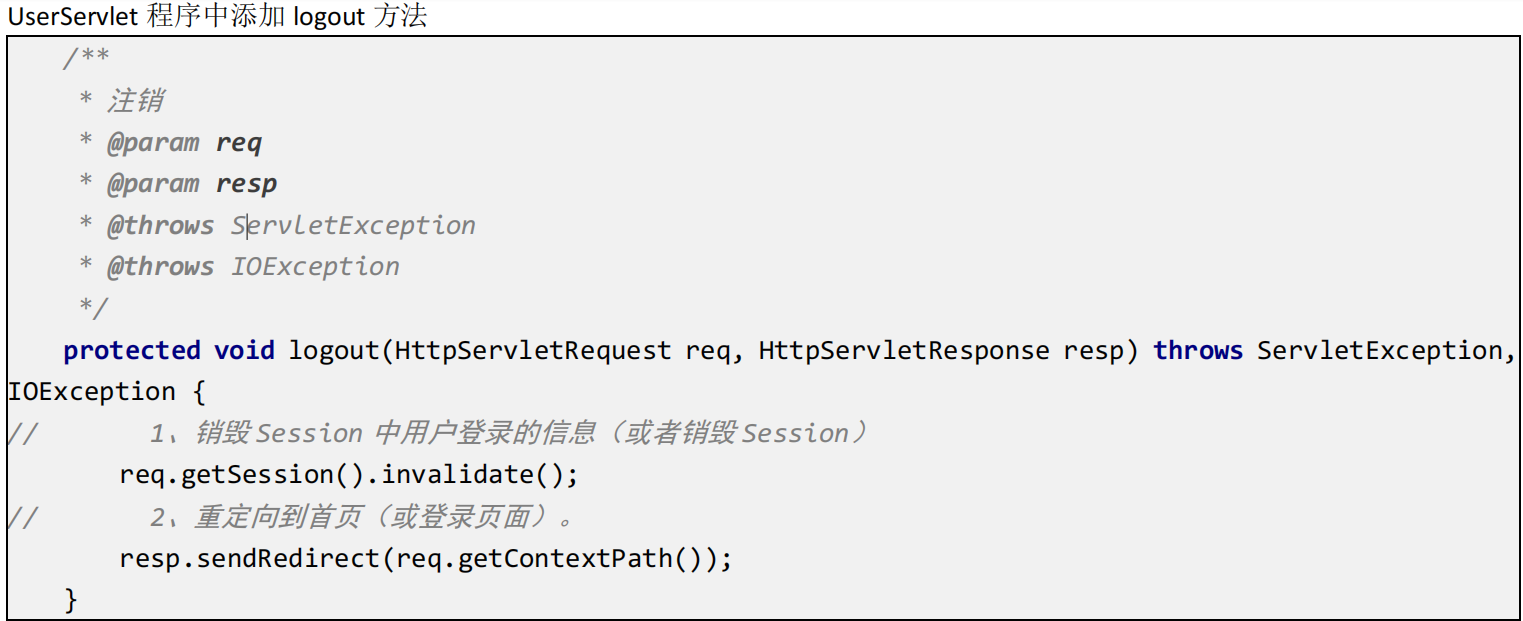Click the protected keyword
1523x621 pixels.
(132, 351)
